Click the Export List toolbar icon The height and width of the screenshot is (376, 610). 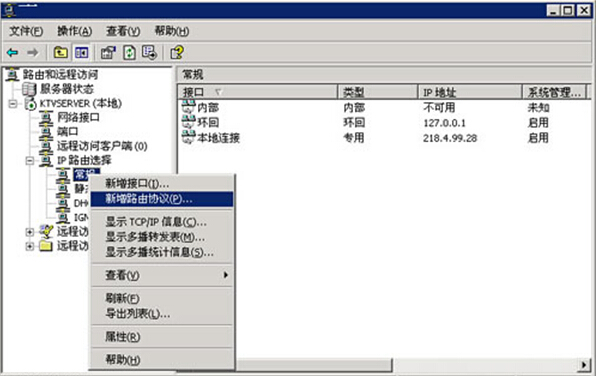tap(149, 52)
